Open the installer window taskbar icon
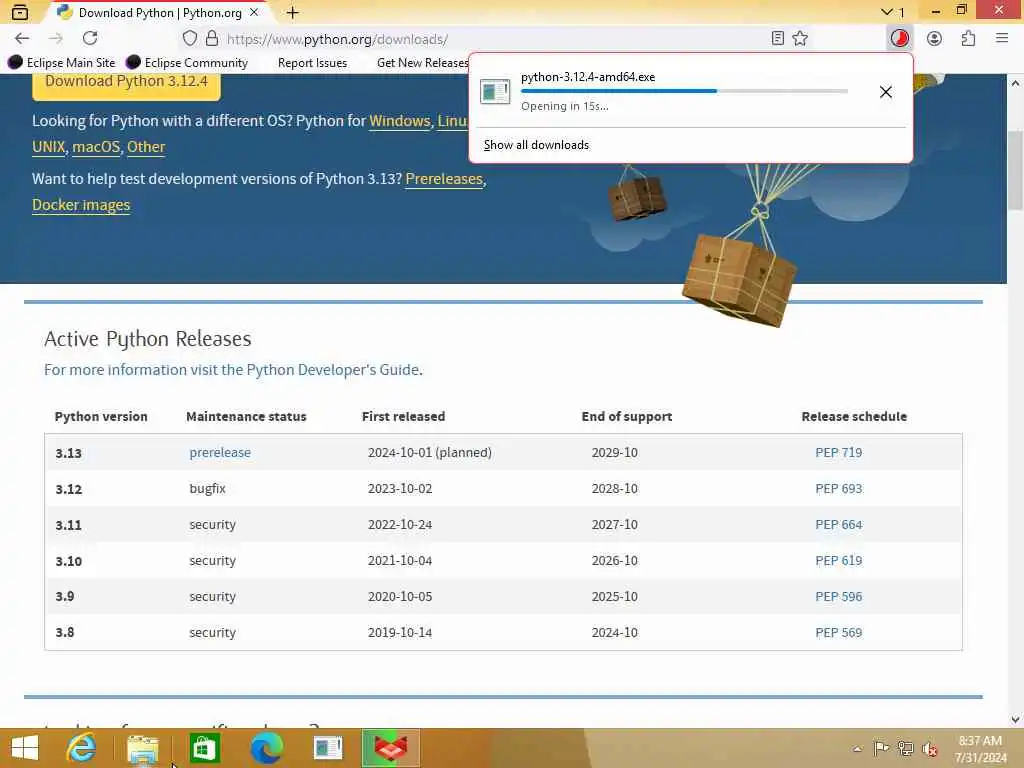Image resolution: width=1024 pixels, height=768 pixels. click(x=328, y=748)
